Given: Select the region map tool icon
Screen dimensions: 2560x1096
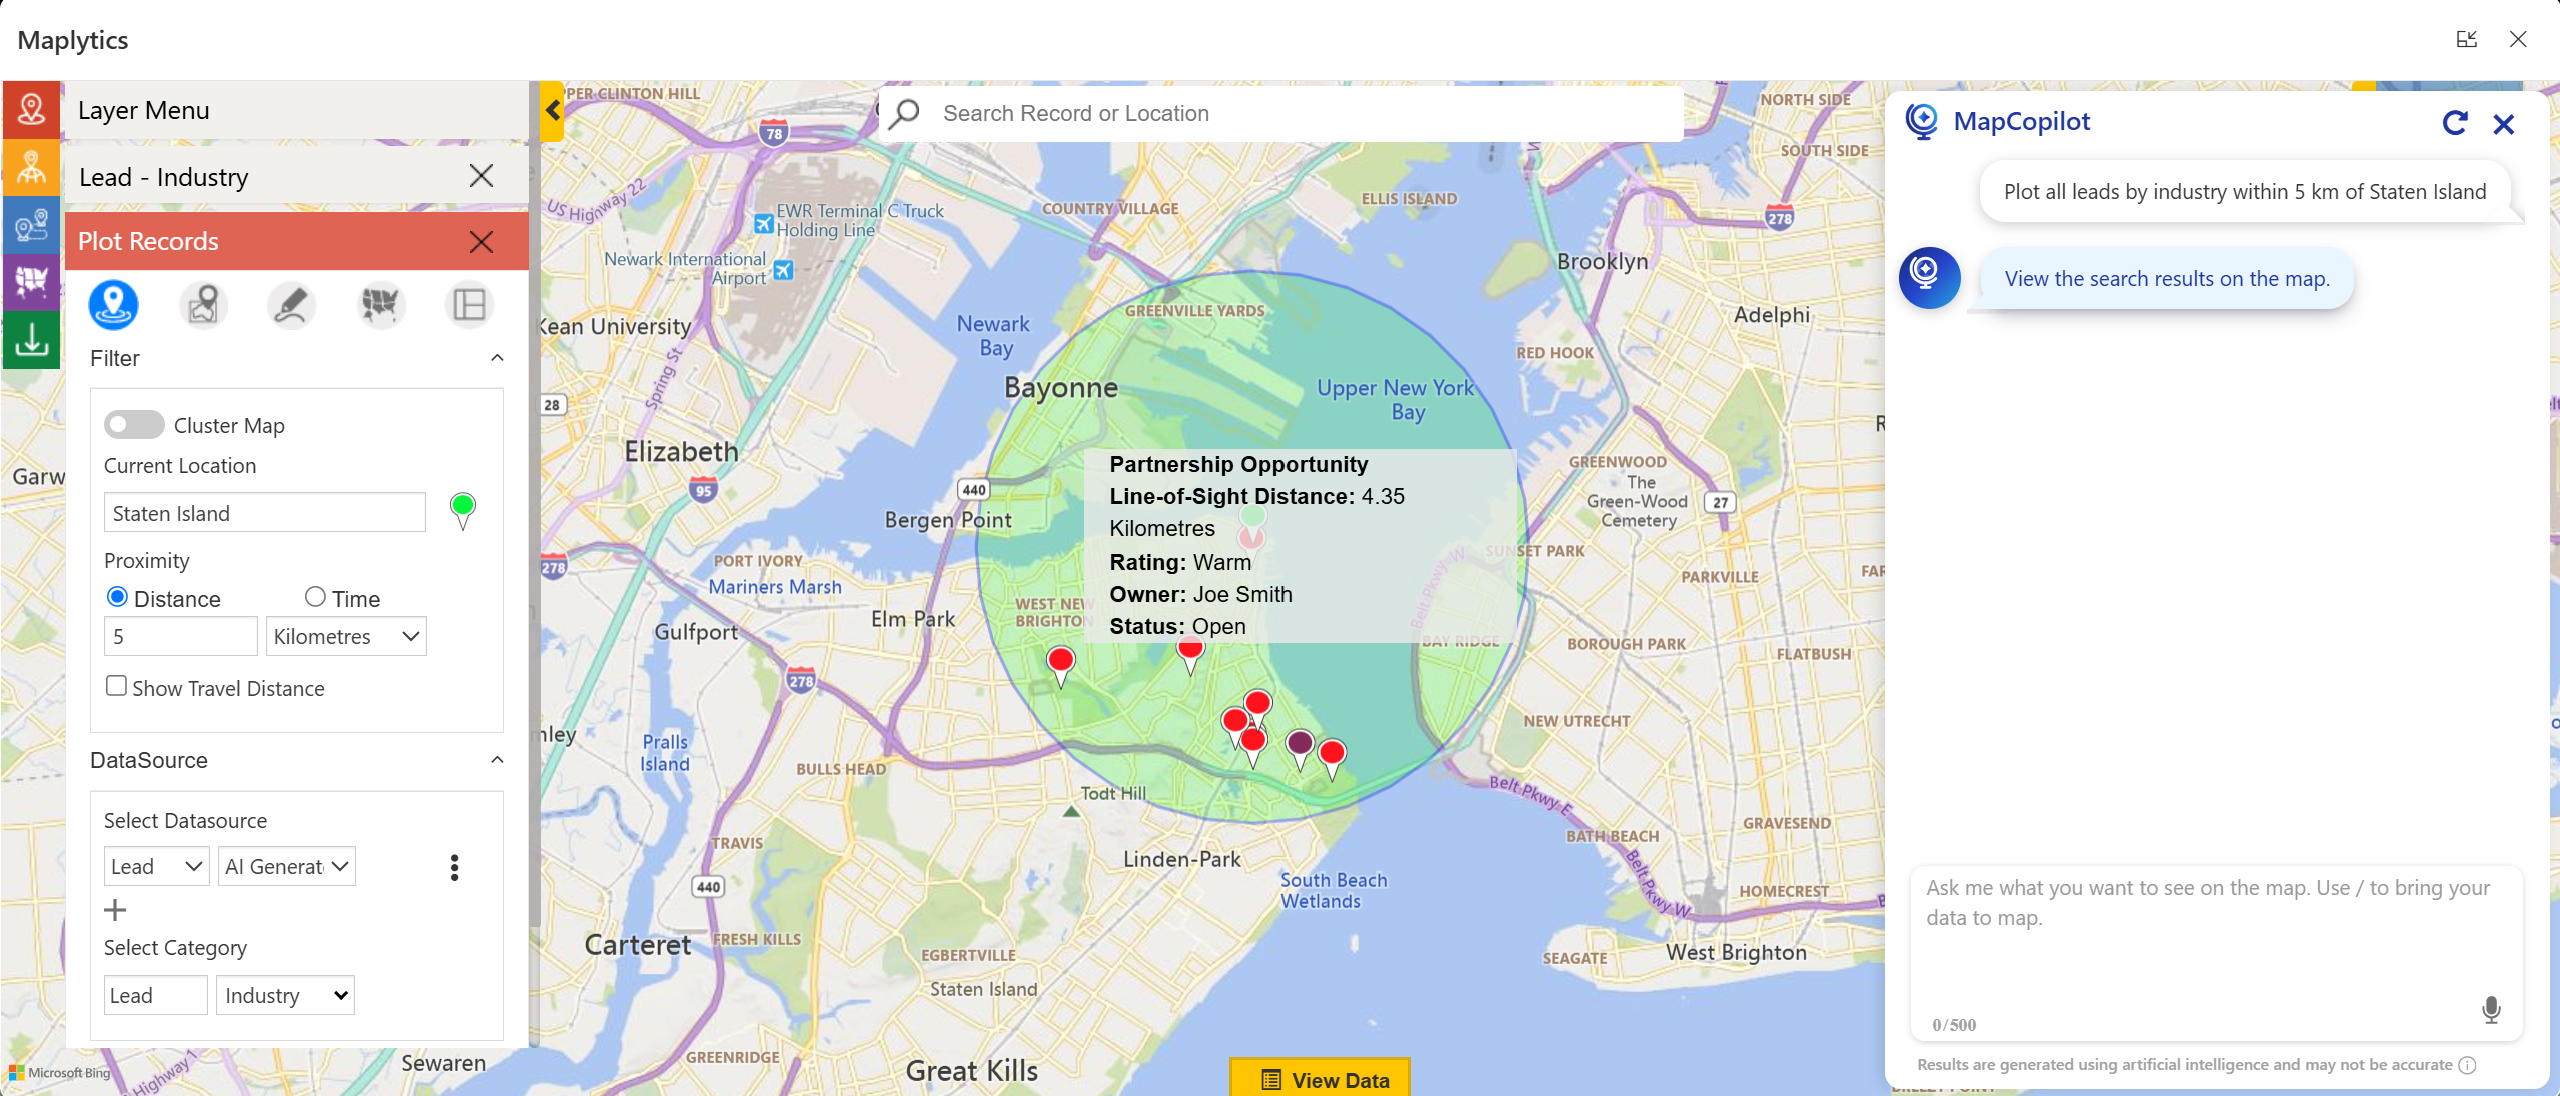Looking at the screenshot, I should (380, 305).
